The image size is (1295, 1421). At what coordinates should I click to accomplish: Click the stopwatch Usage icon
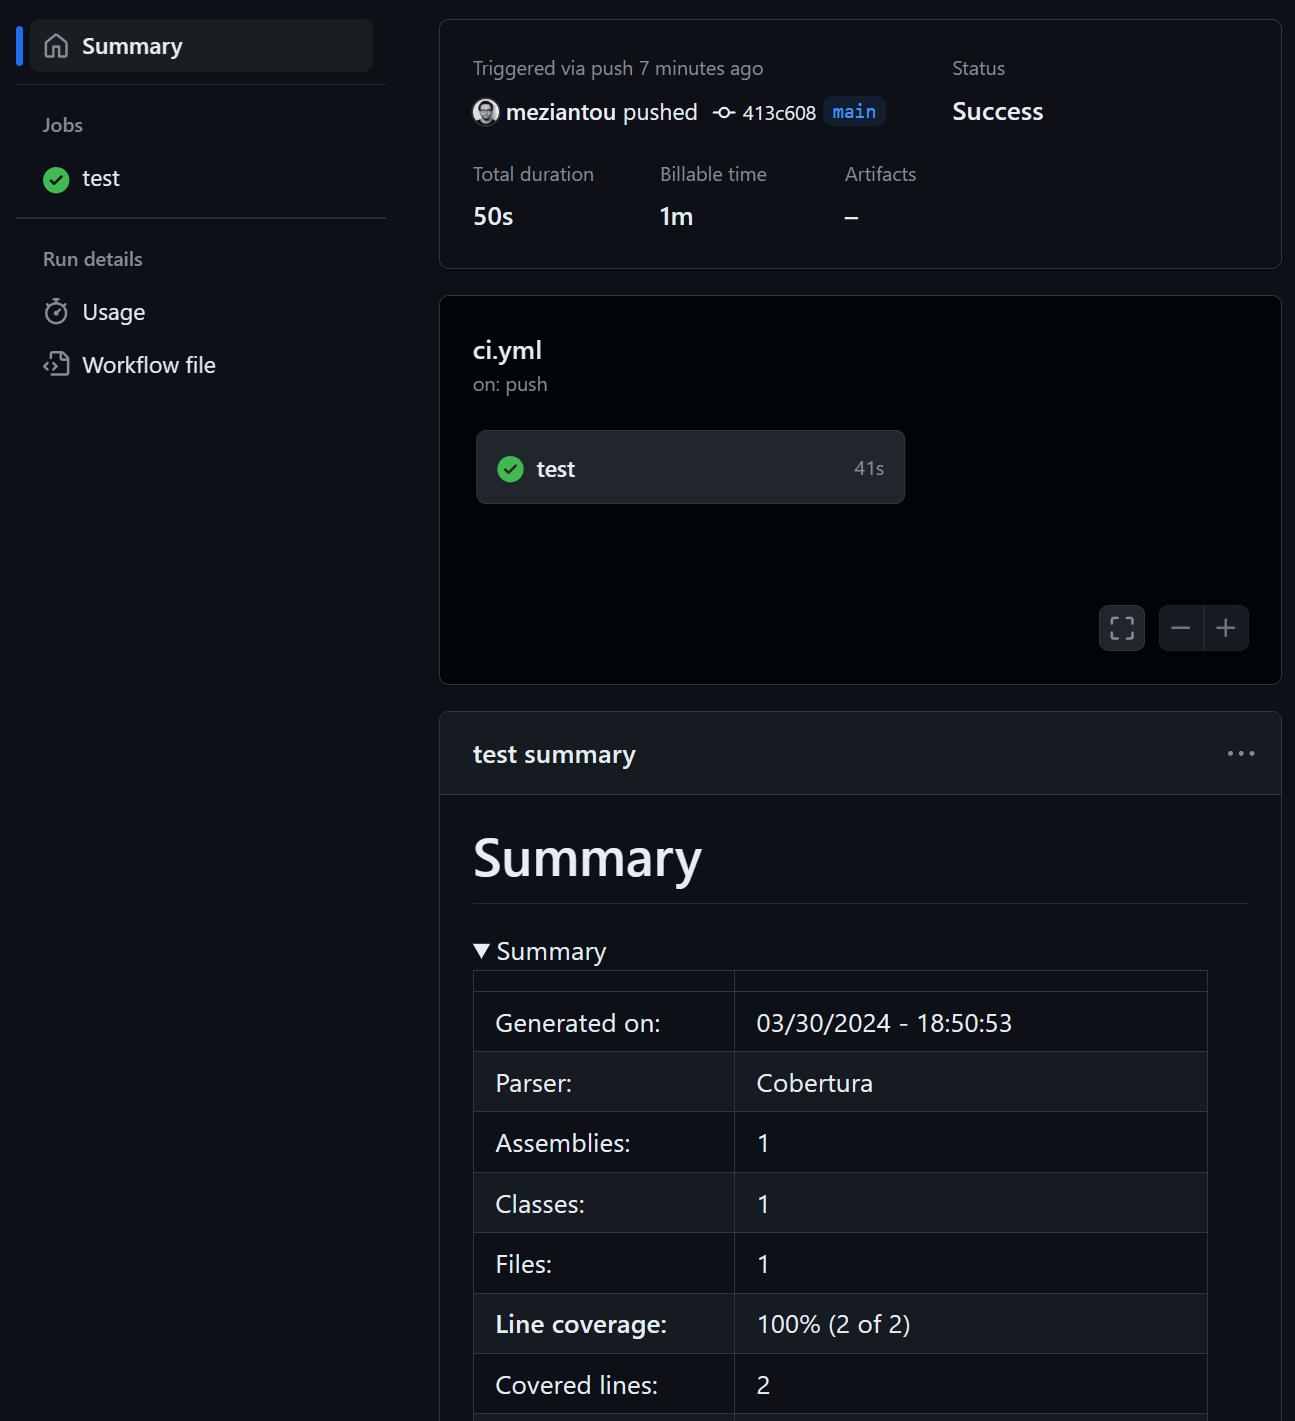(56, 312)
